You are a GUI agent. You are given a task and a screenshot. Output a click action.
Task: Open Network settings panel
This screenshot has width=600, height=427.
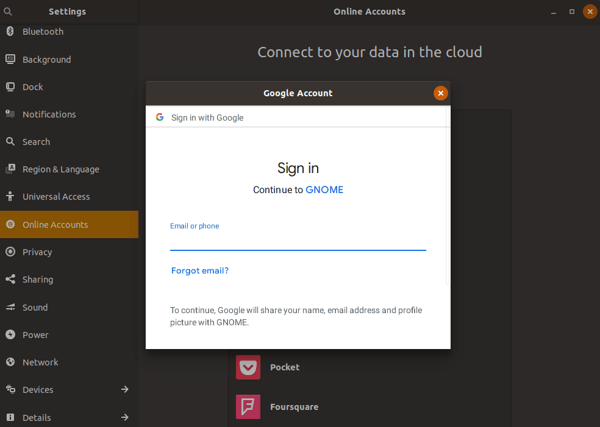[x=69, y=362]
